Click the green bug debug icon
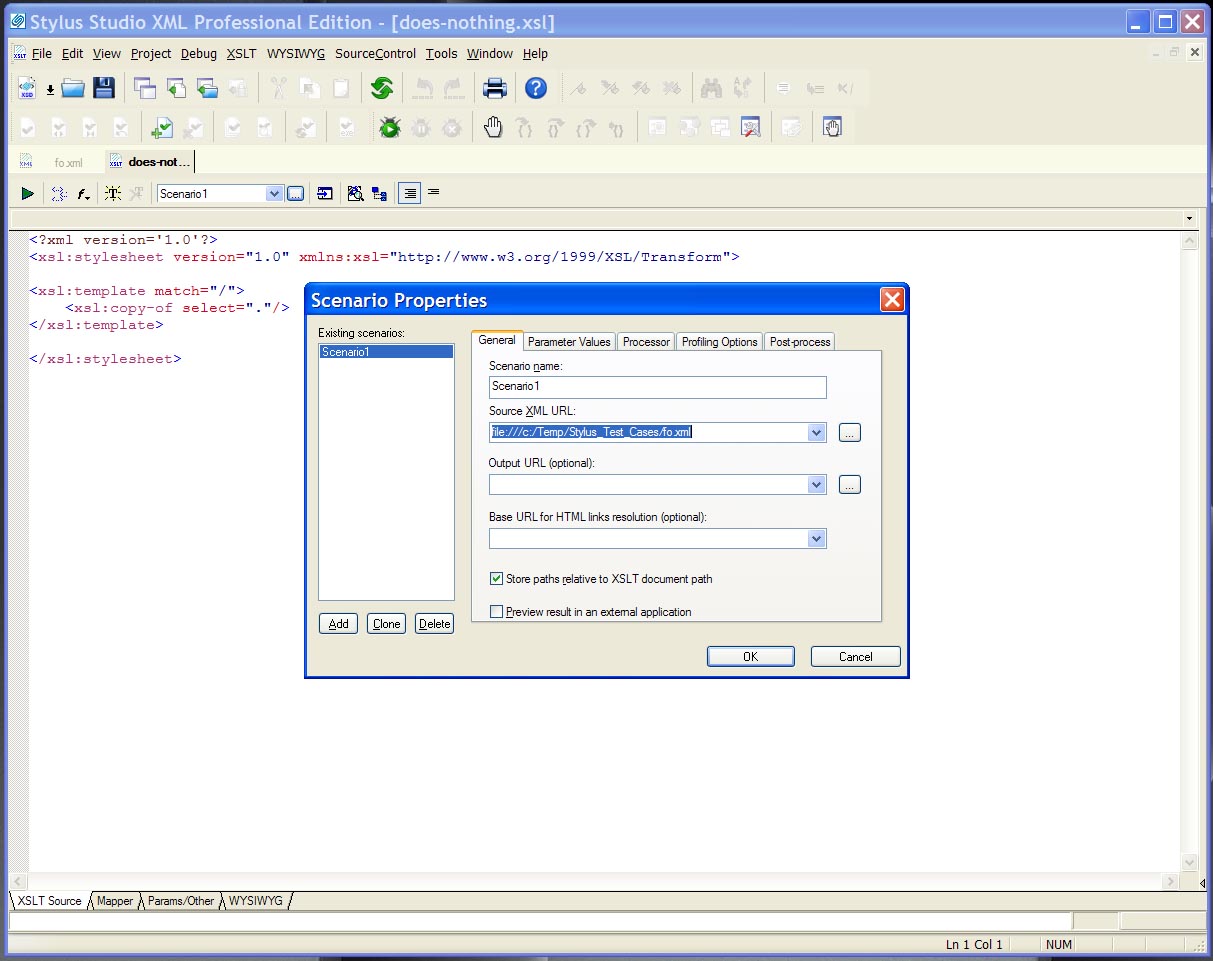Image resolution: width=1213 pixels, height=961 pixels. pyautogui.click(x=389, y=128)
